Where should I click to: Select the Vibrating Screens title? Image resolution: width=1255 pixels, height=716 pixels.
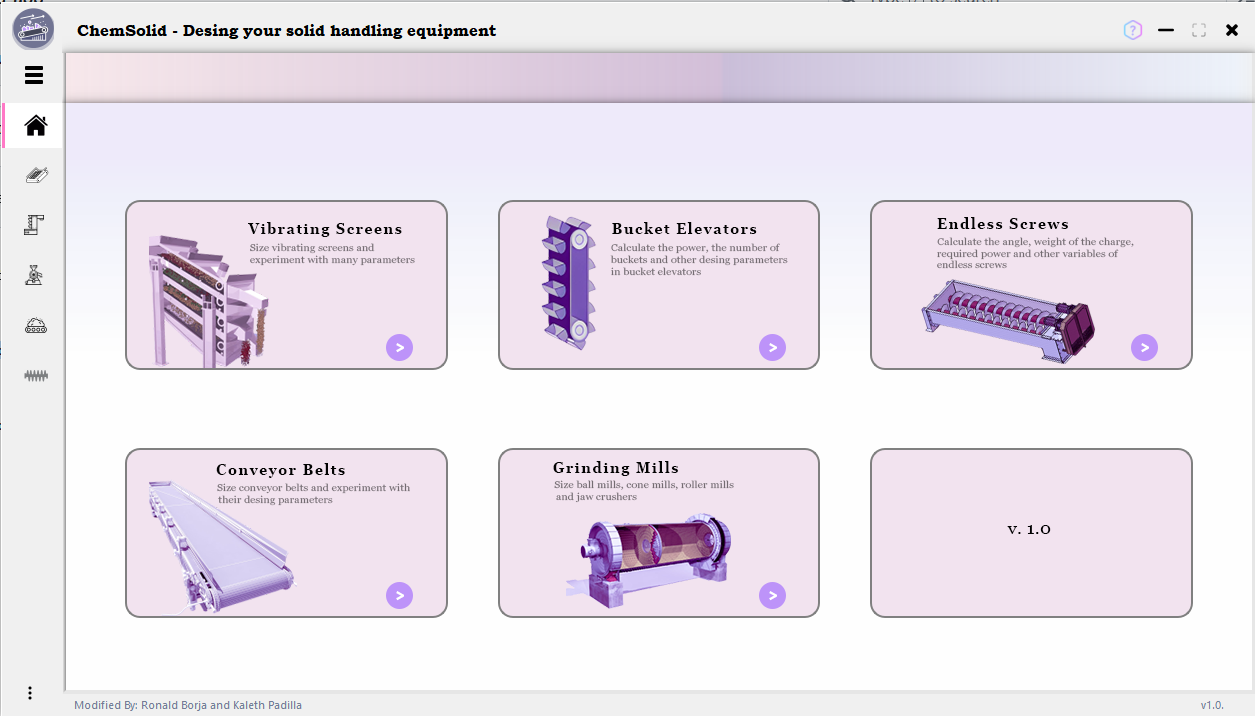click(x=325, y=229)
